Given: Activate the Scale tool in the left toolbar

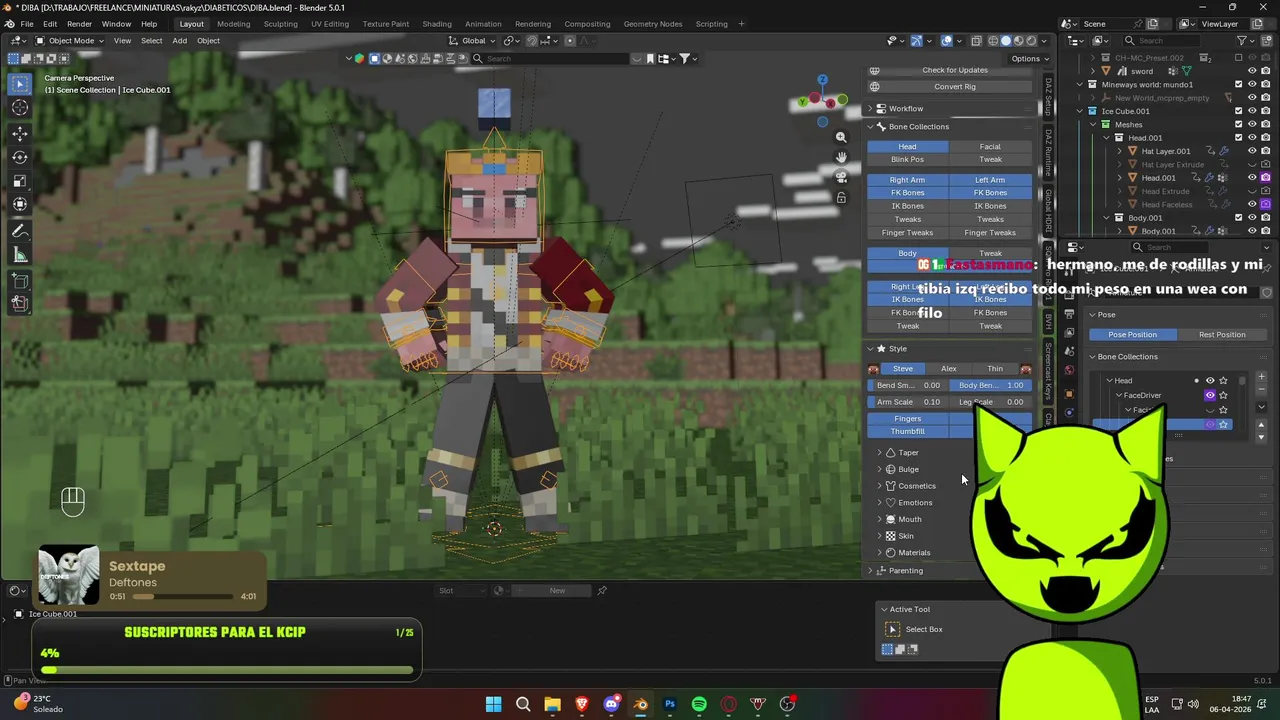Looking at the screenshot, I should click(x=20, y=181).
